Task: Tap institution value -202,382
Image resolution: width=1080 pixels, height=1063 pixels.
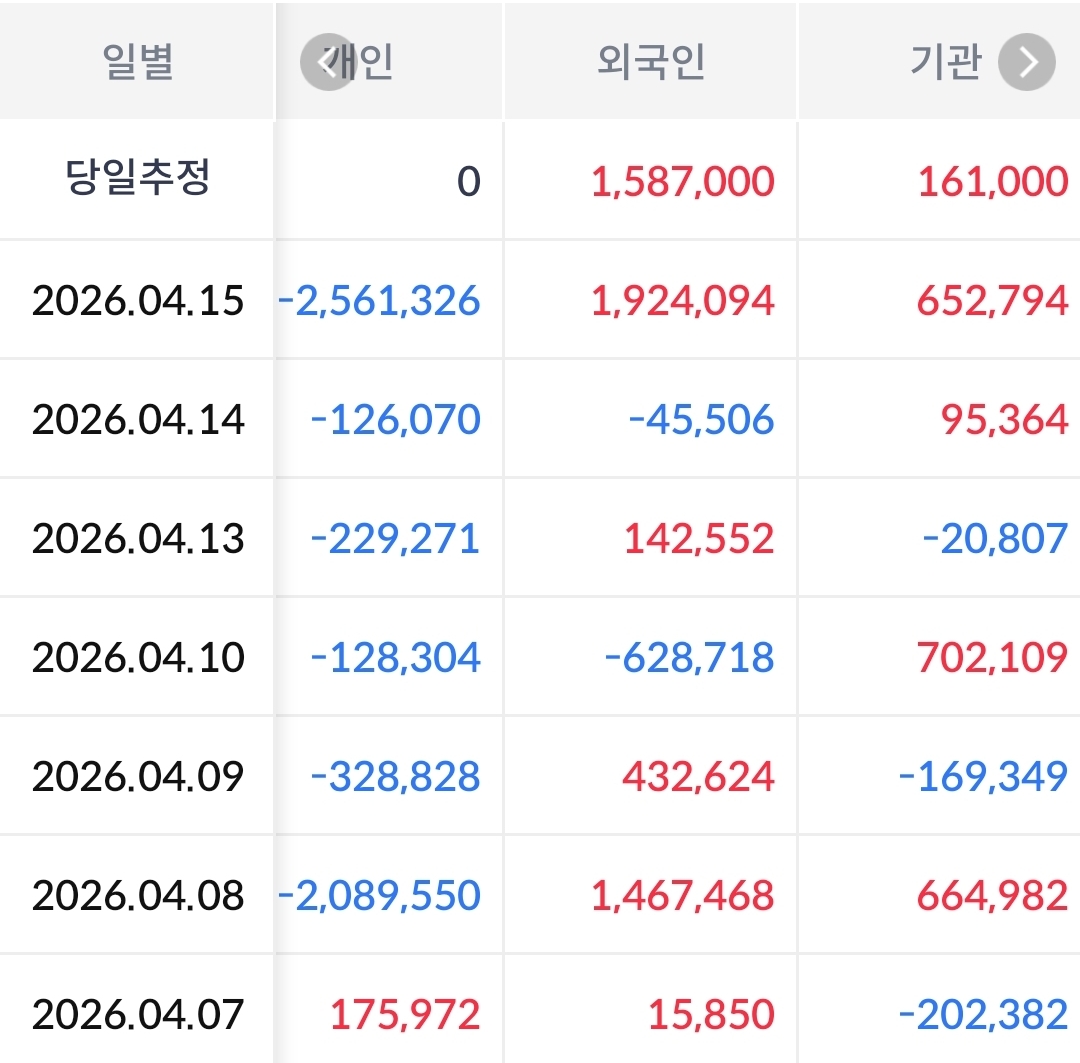Action: click(984, 1014)
